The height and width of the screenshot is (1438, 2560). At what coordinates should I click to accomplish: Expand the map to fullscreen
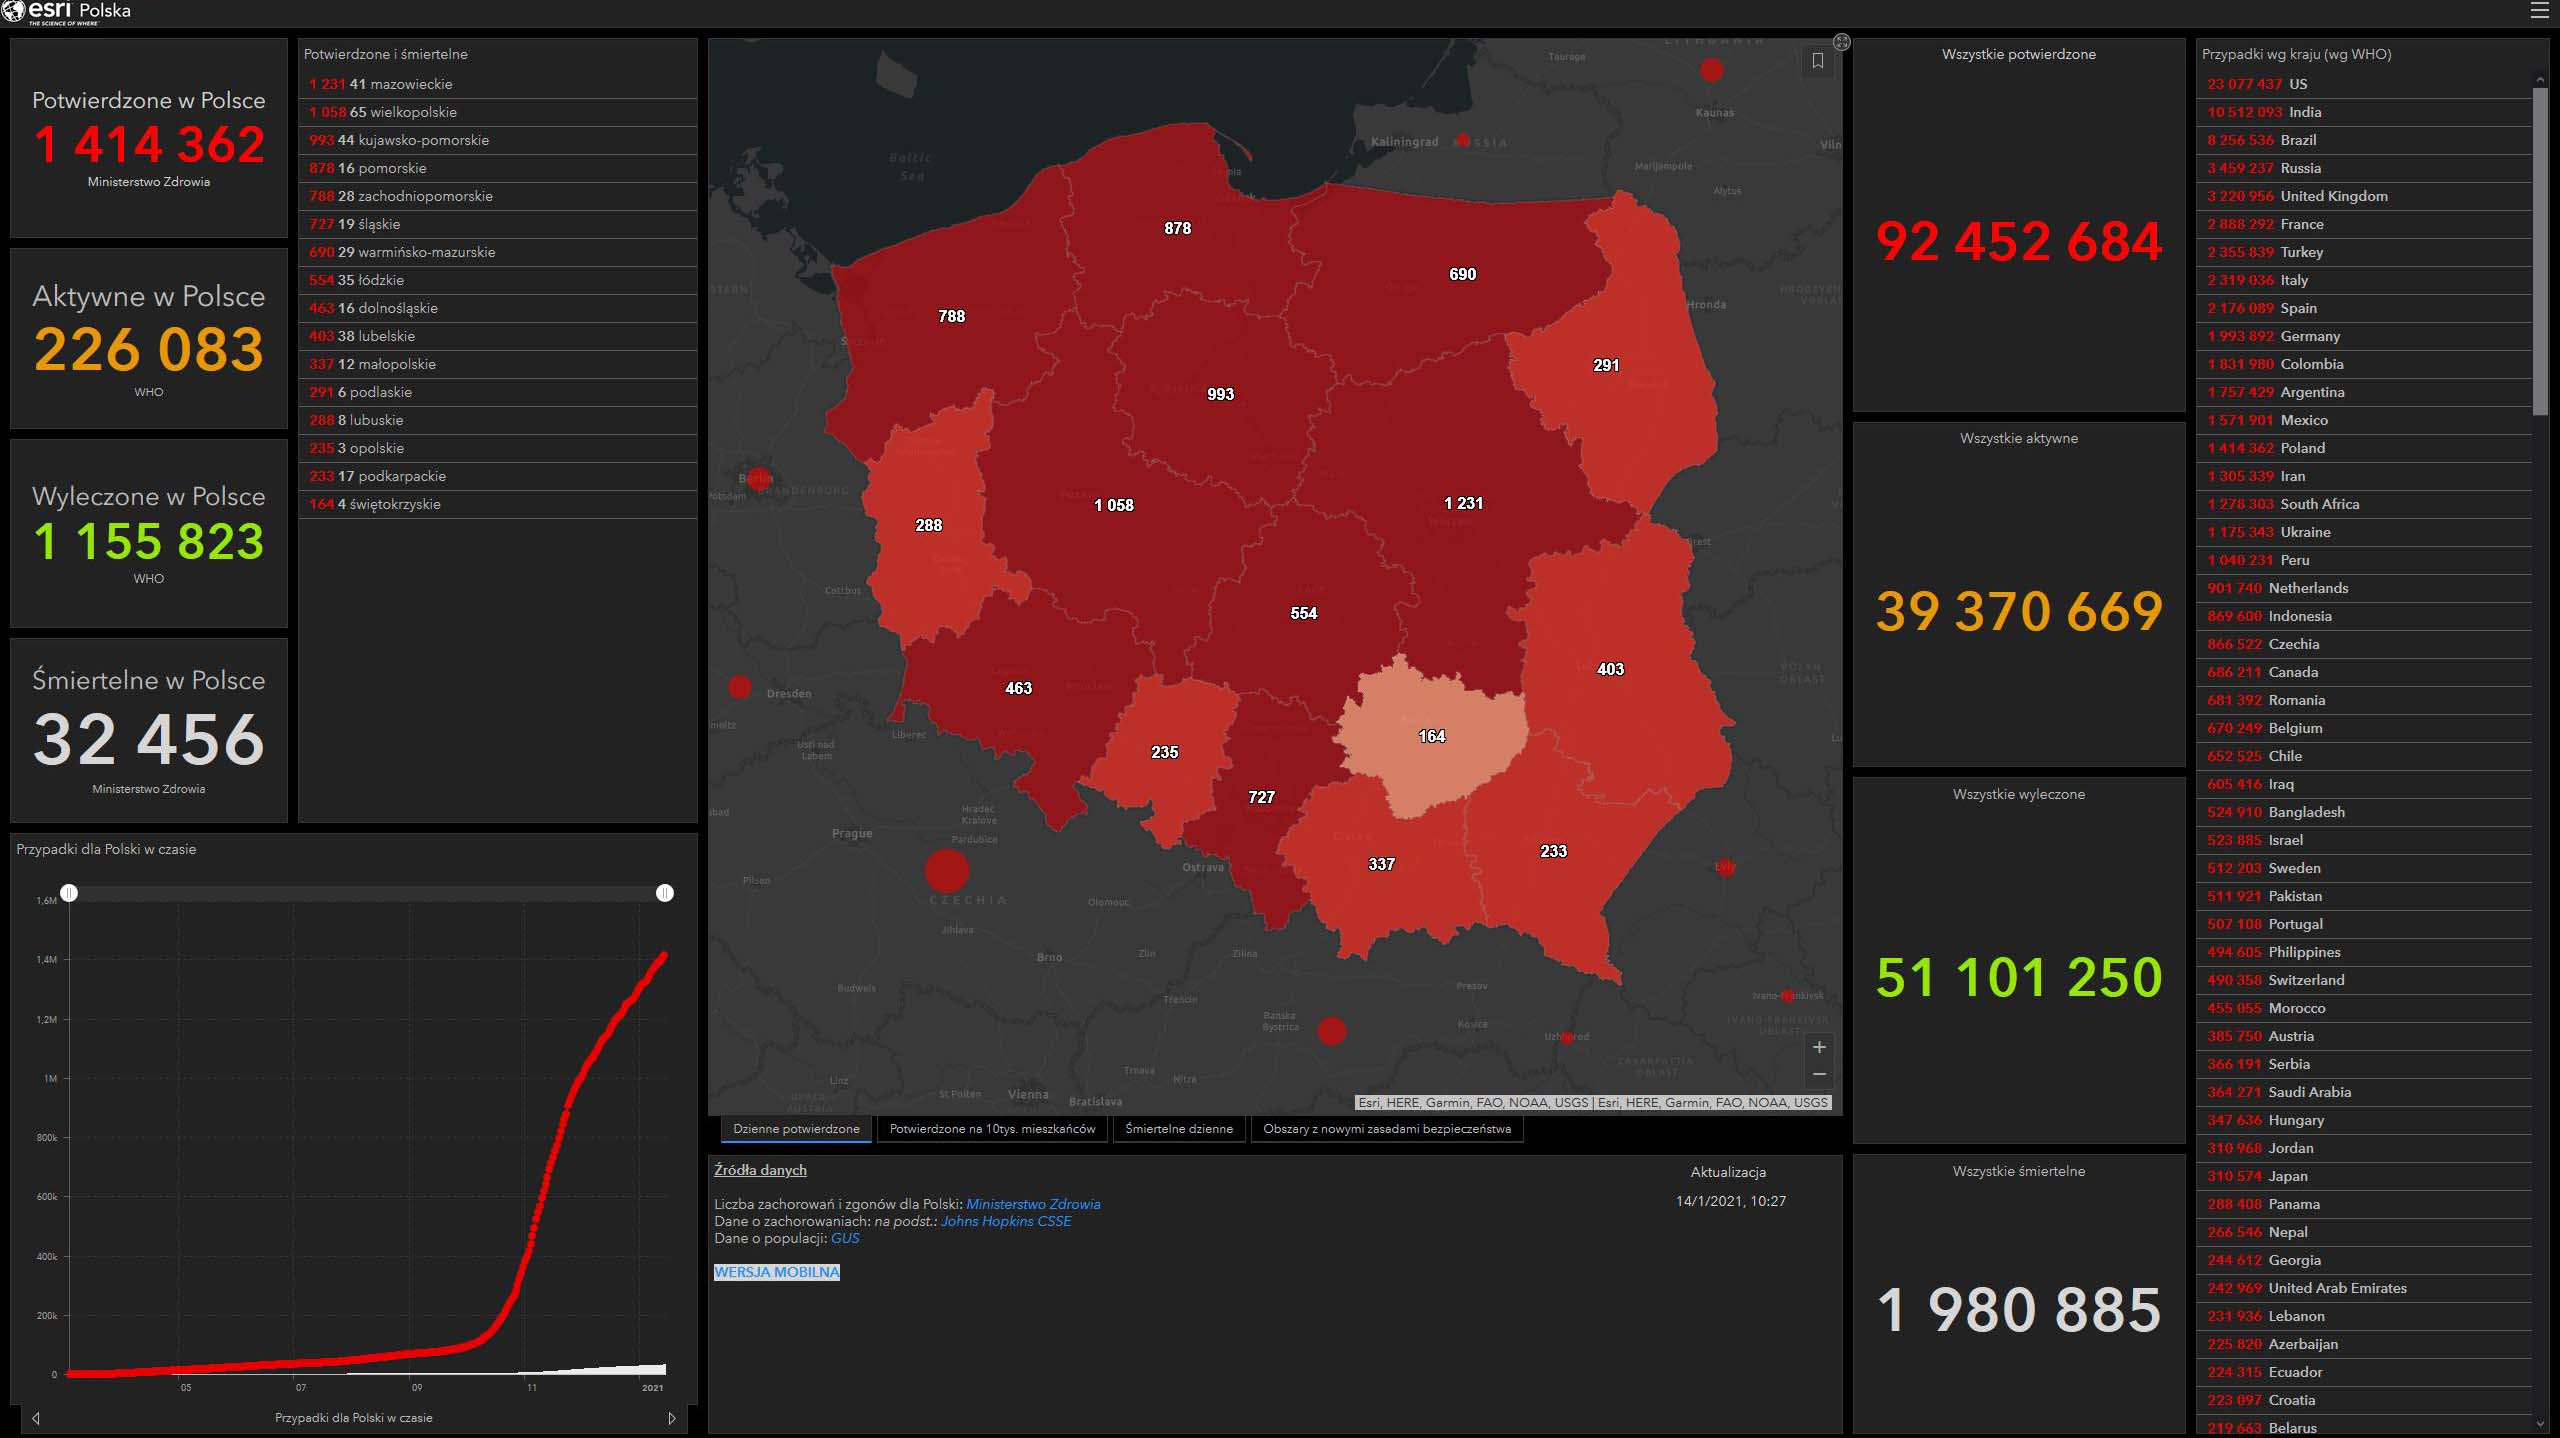coord(1842,42)
